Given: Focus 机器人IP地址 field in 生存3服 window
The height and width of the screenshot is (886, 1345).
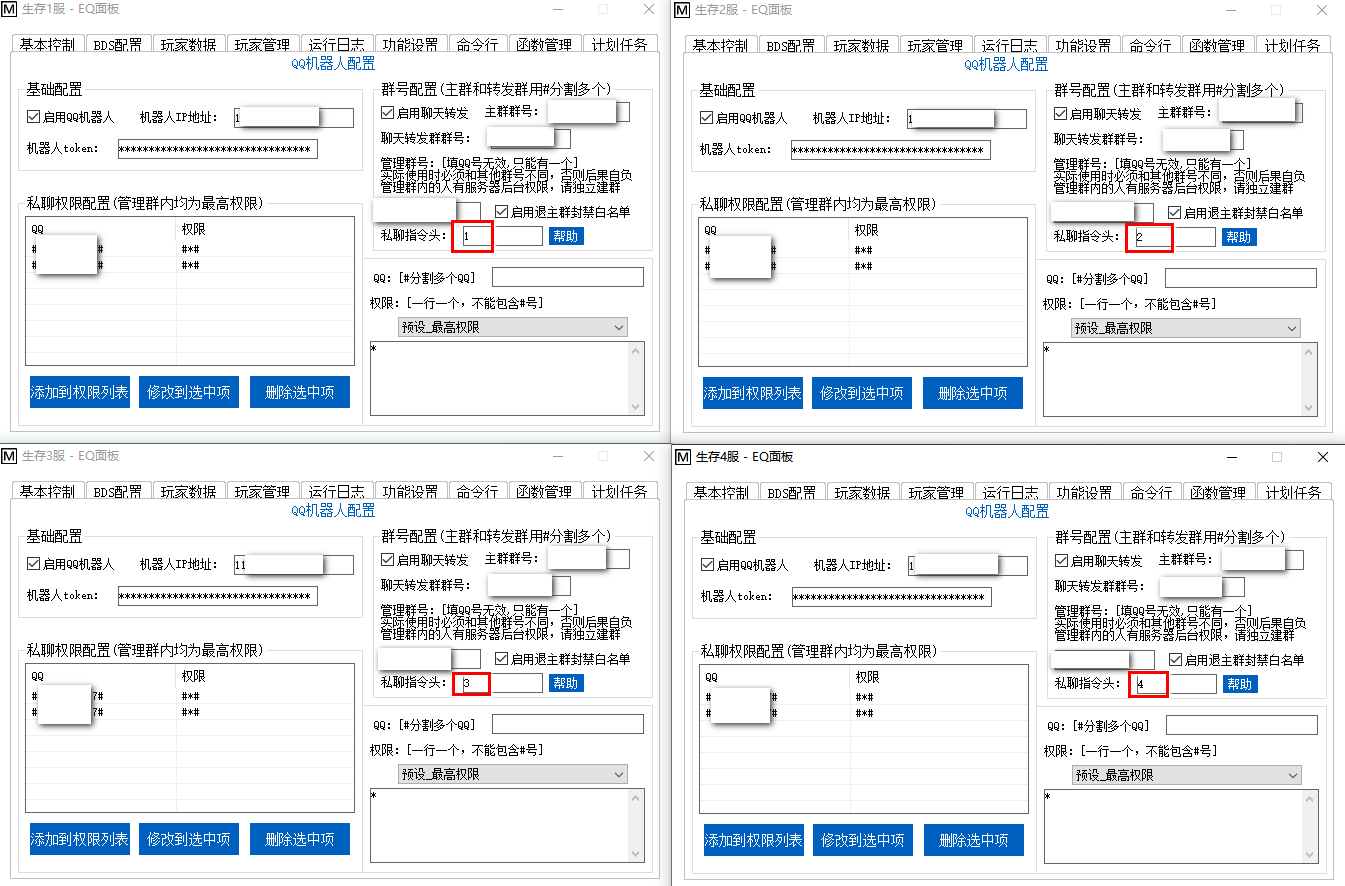Looking at the screenshot, I should (x=293, y=565).
